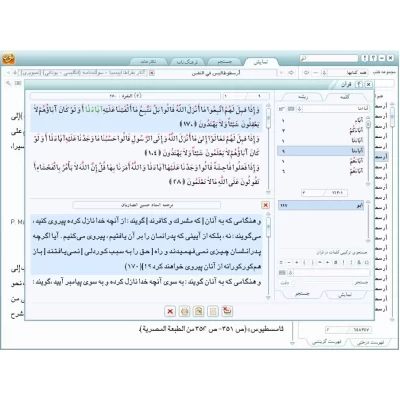Screen dimensions: 400x400
Task: Select last word row with count ۶
Action: pos(321,171)
